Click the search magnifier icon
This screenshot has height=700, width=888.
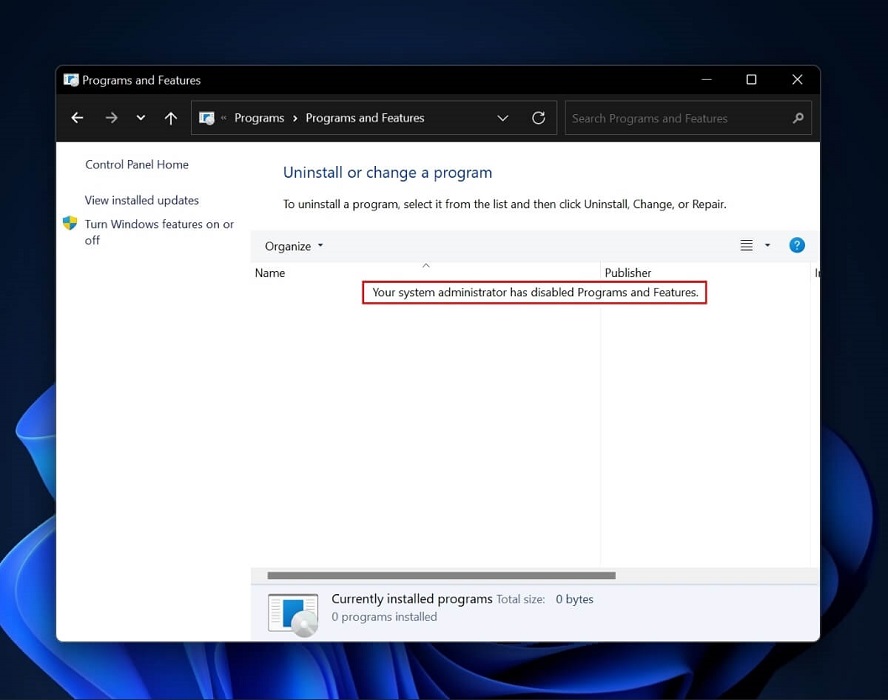797,118
